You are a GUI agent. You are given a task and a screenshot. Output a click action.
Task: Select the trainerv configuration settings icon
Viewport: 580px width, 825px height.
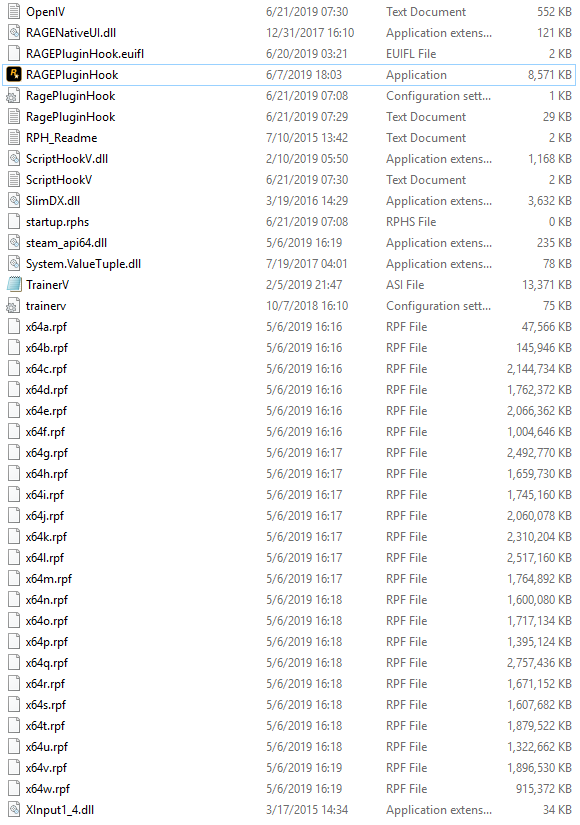(x=14, y=306)
